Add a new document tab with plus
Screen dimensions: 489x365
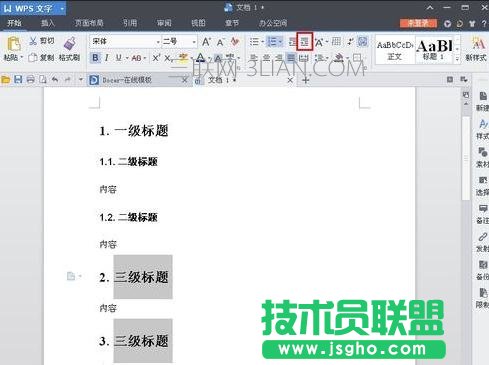(x=306, y=80)
